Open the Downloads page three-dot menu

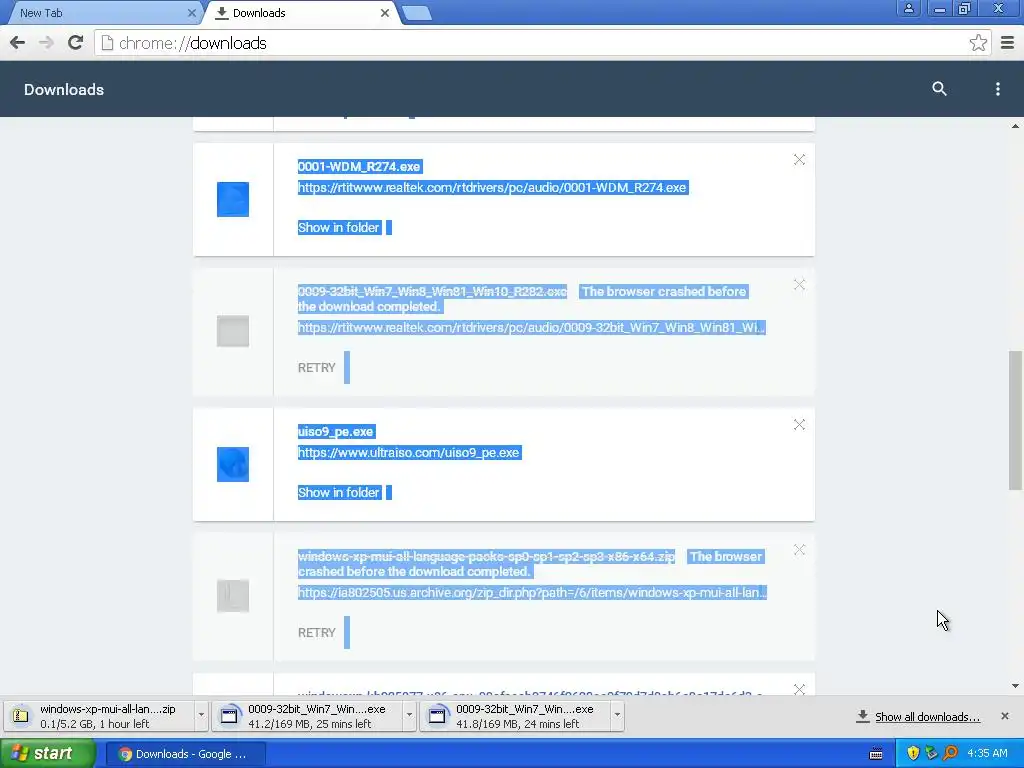point(997,89)
